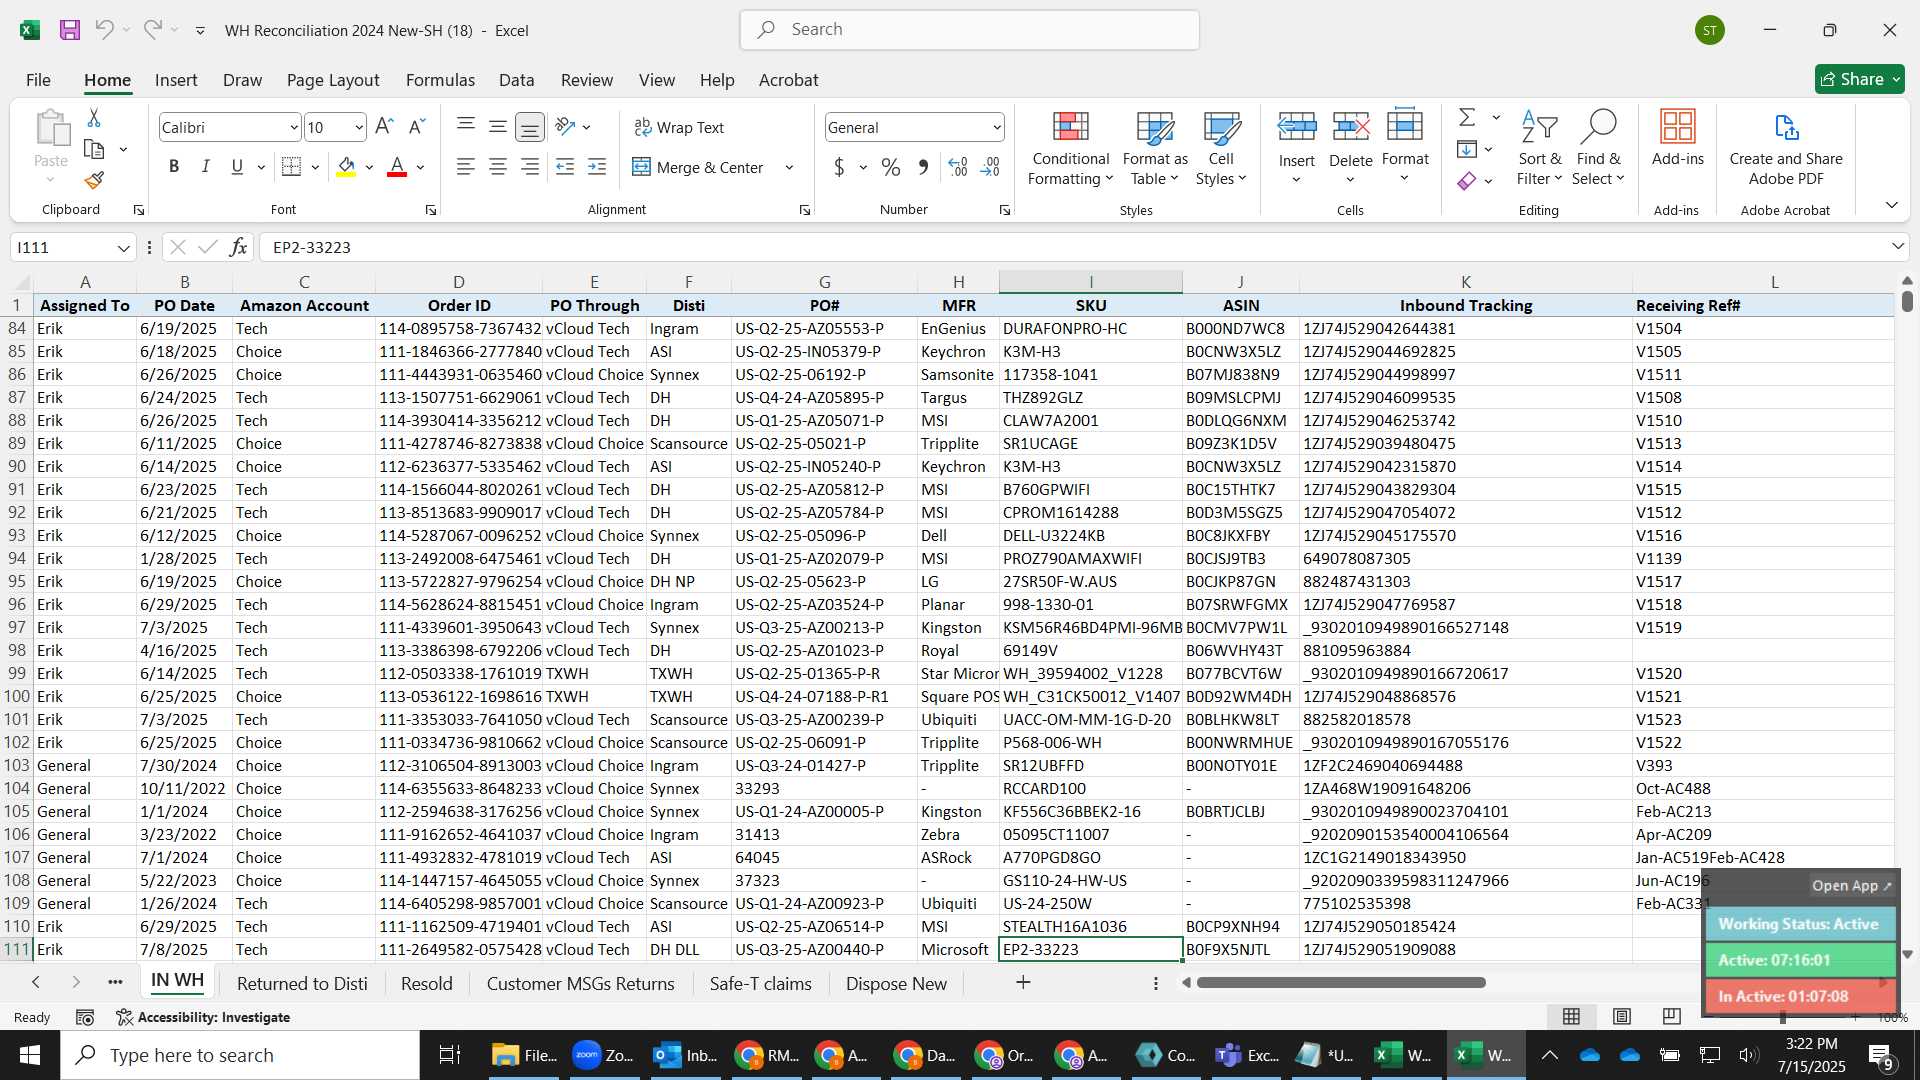Open the Name Box dropdown arrow
Image resolution: width=1920 pixels, height=1080 pixels.
[123, 247]
